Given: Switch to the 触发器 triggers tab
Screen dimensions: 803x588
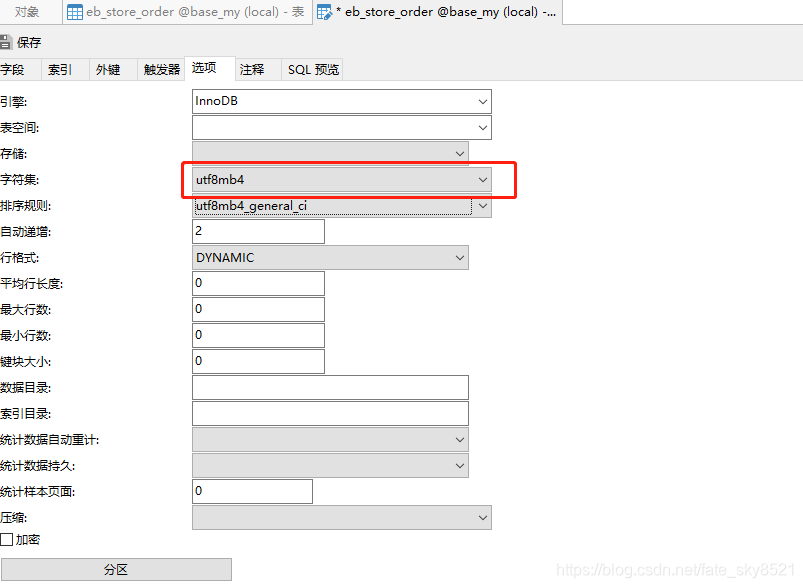Looking at the screenshot, I should tap(162, 70).
